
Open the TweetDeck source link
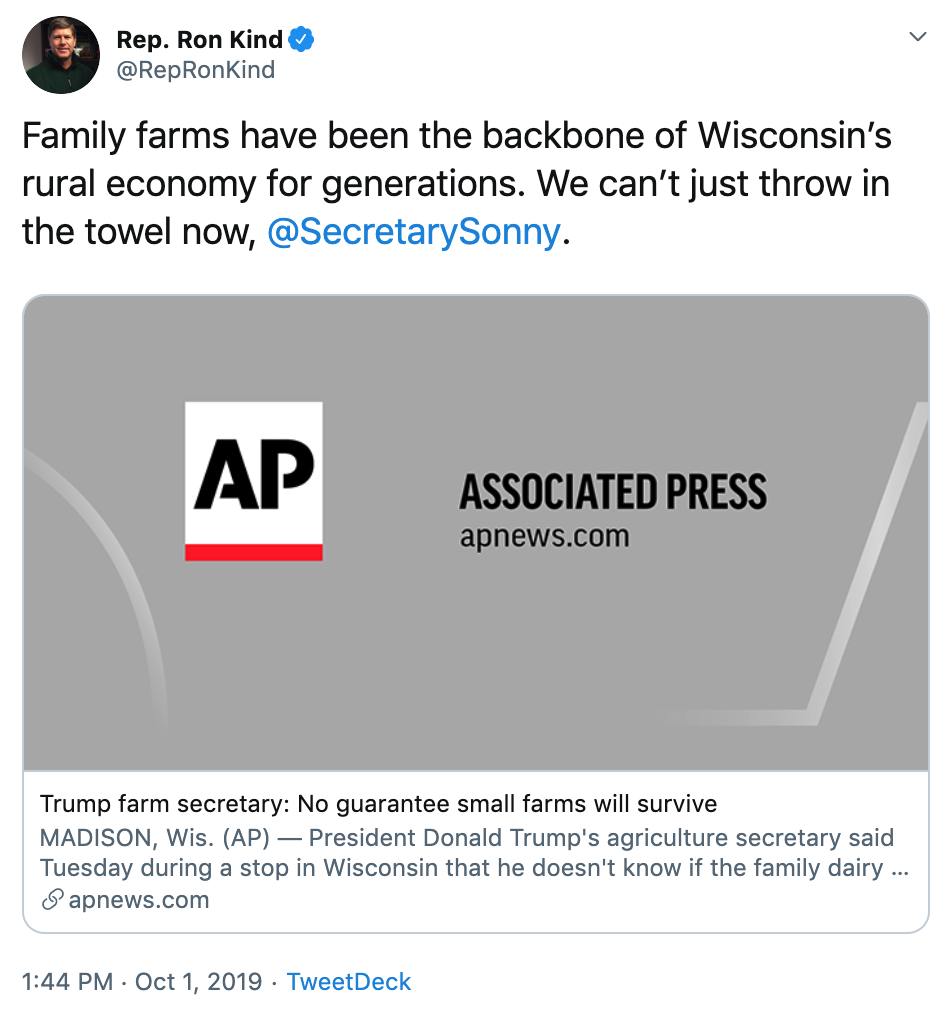349,982
